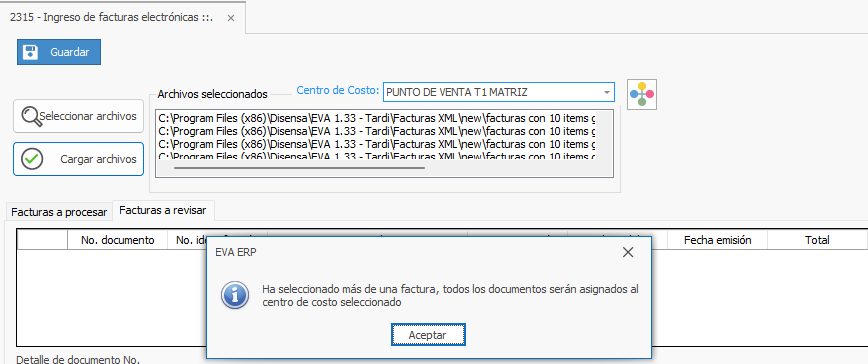Activate the 2315 Ingreso de facturas electrónicas tab

tap(111, 17)
